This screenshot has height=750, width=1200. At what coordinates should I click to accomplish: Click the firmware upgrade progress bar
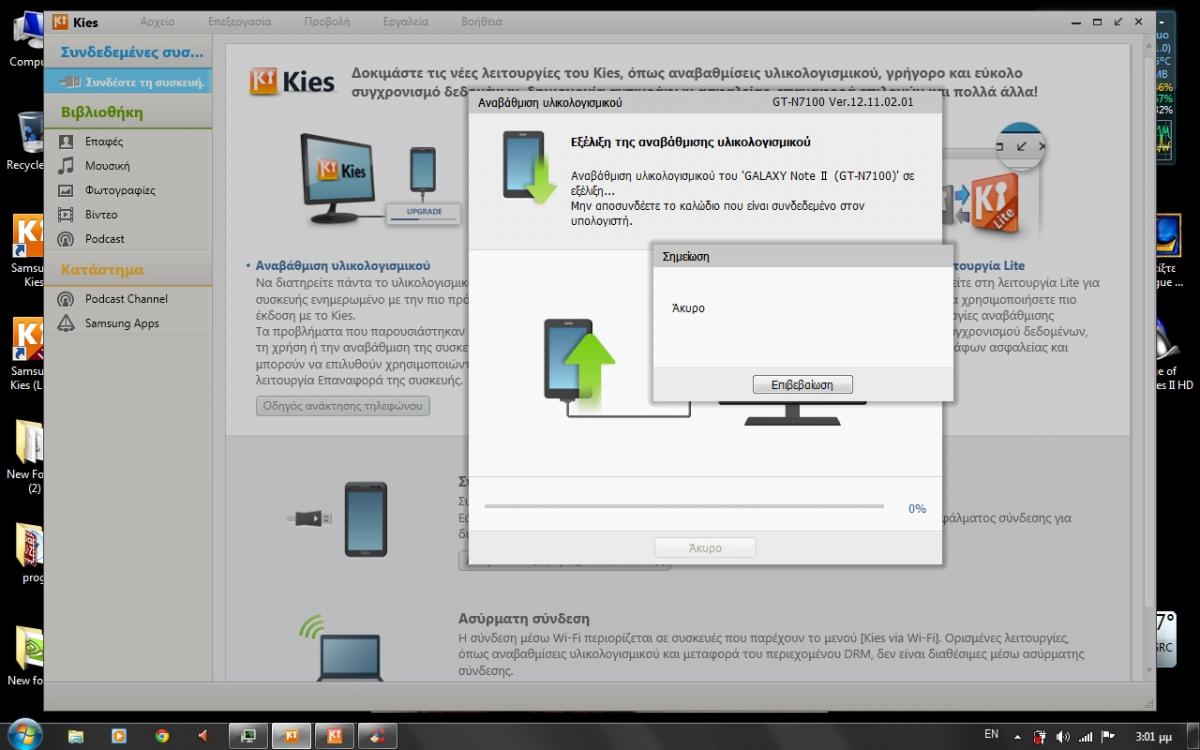click(684, 507)
